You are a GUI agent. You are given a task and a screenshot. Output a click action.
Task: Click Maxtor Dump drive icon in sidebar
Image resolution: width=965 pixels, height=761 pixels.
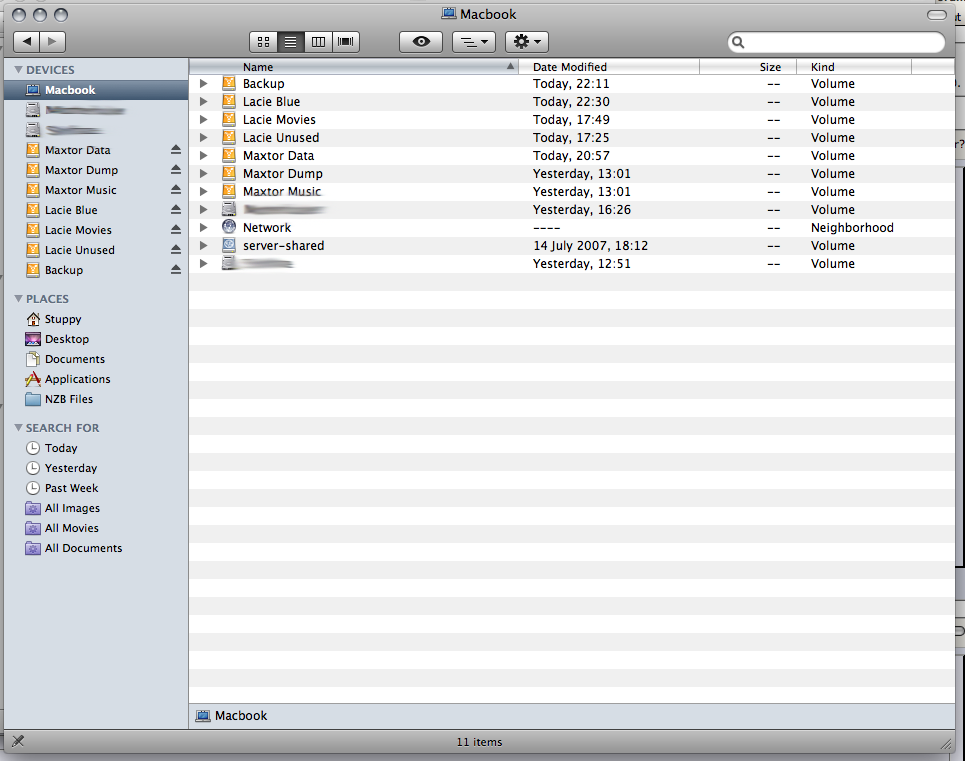pos(33,170)
